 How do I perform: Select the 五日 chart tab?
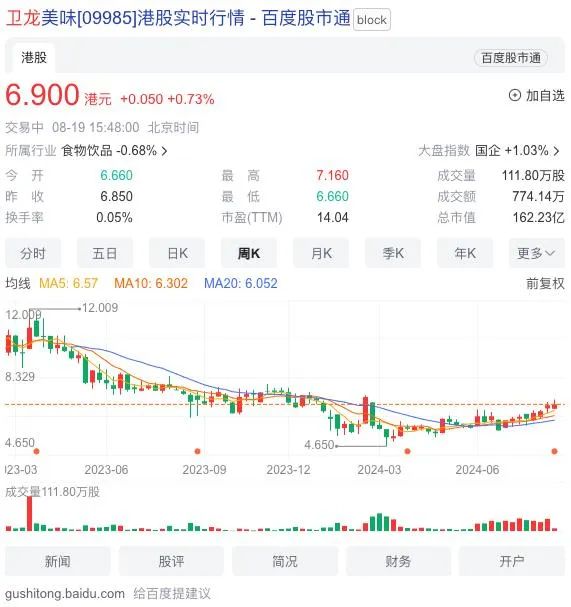coord(105,254)
